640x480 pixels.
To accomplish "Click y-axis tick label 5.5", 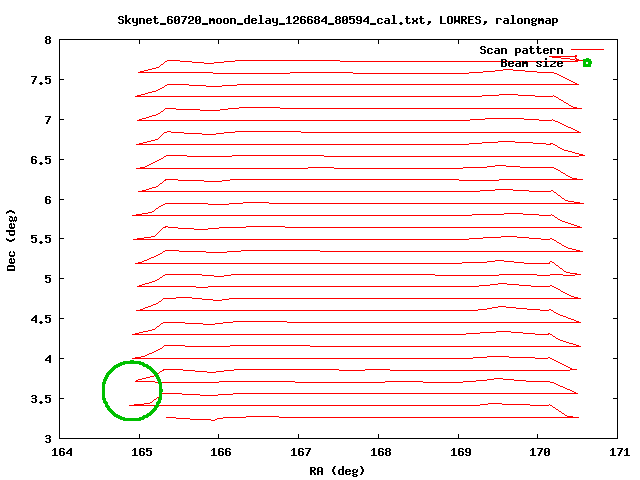I will click(x=41, y=239).
